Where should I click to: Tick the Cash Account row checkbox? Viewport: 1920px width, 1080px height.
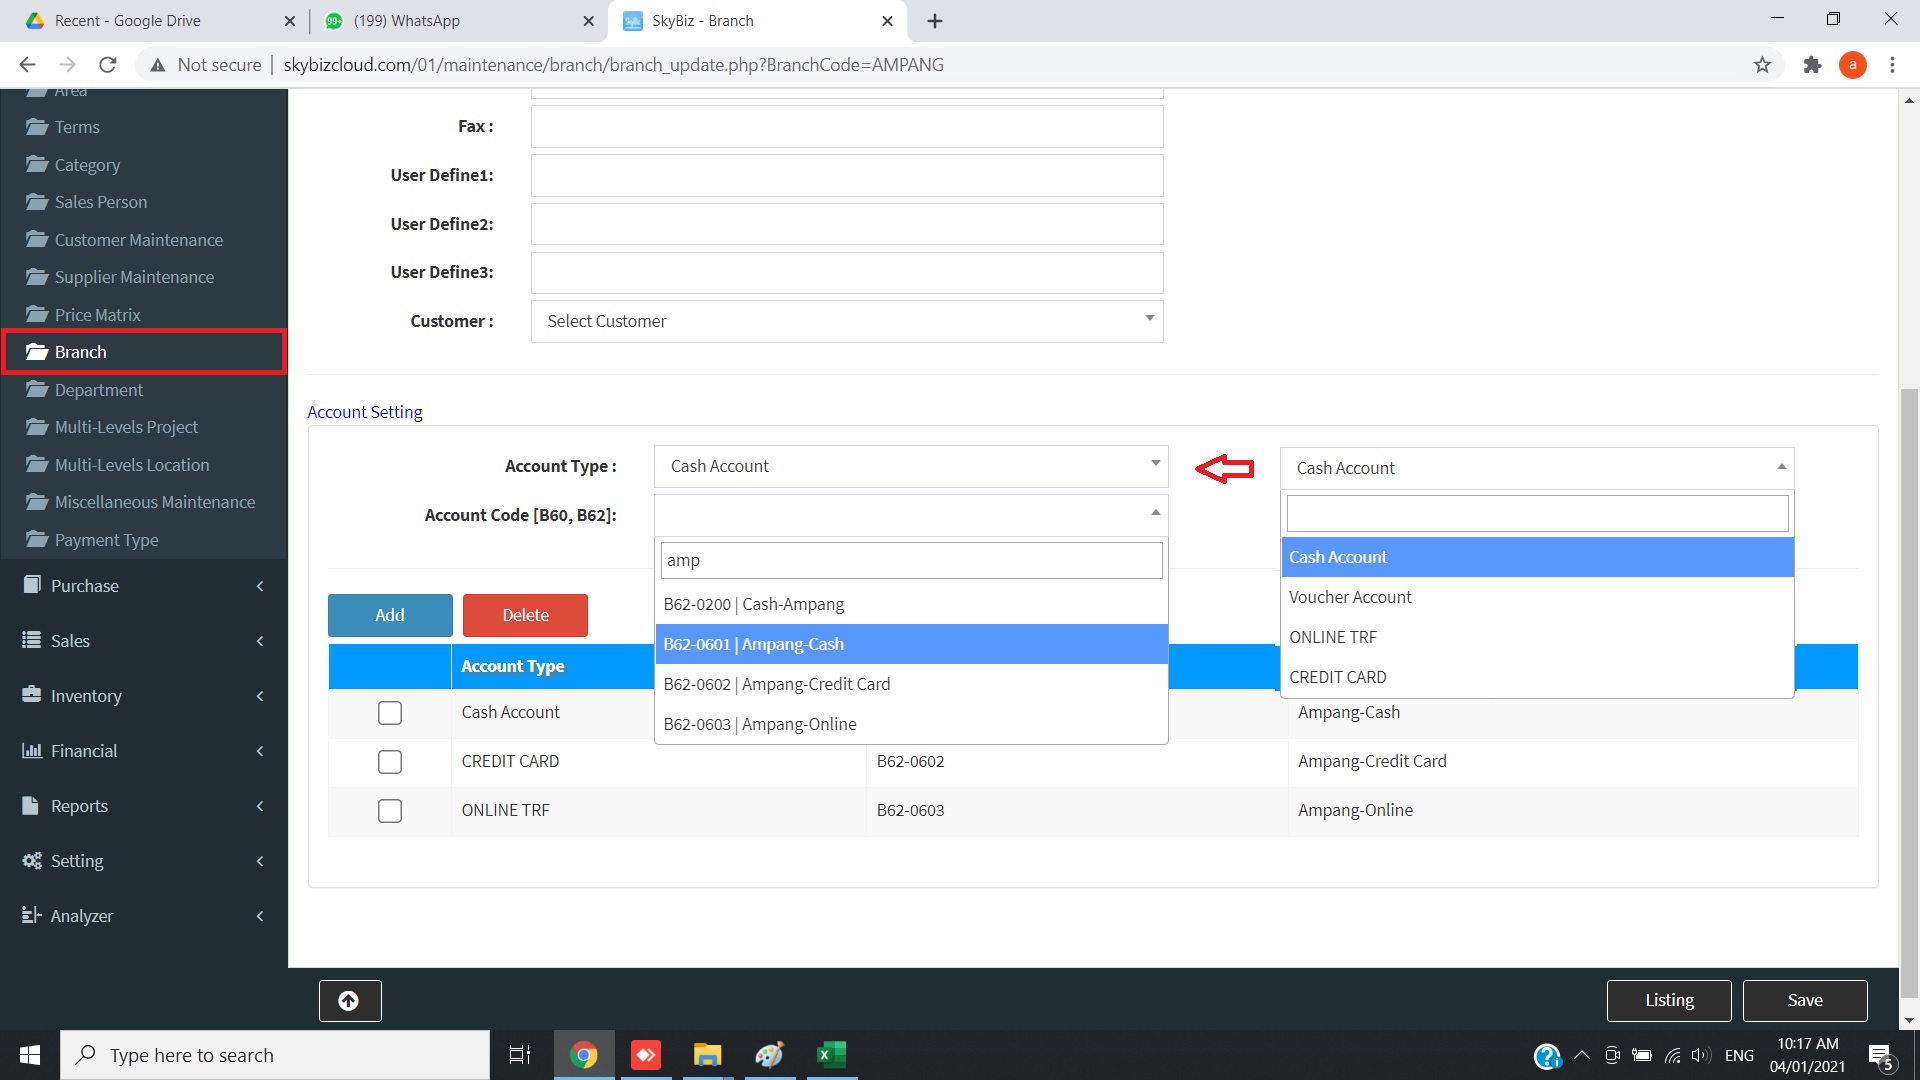pyautogui.click(x=390, y=713)
